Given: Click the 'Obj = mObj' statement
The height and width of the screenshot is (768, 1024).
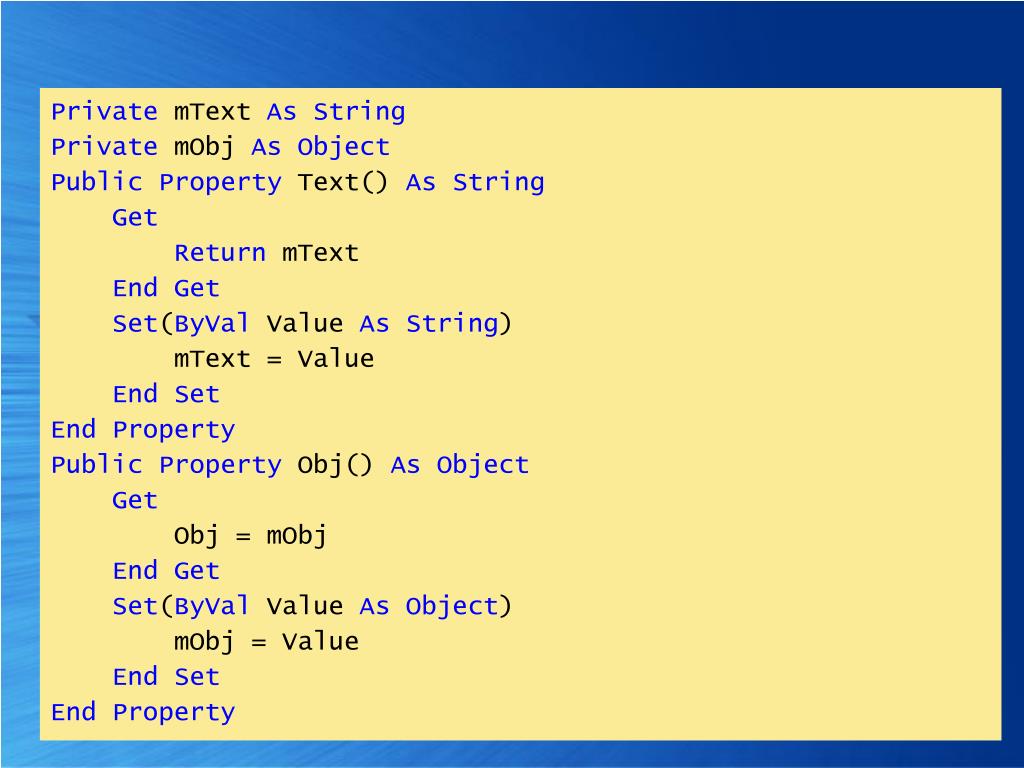Looking at the screenshot, I should (x=251, y=536).
